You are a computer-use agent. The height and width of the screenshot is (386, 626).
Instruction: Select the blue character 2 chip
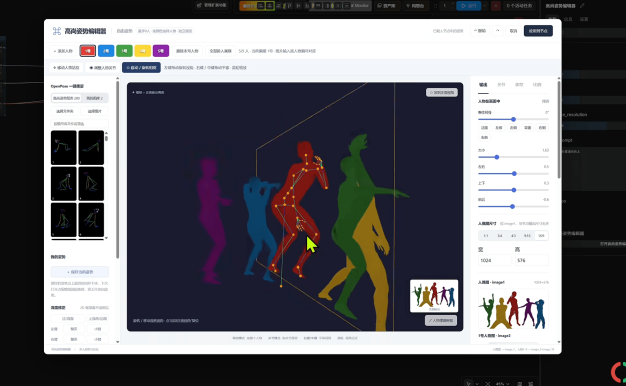pyautogui.click(x=106, y=51)
